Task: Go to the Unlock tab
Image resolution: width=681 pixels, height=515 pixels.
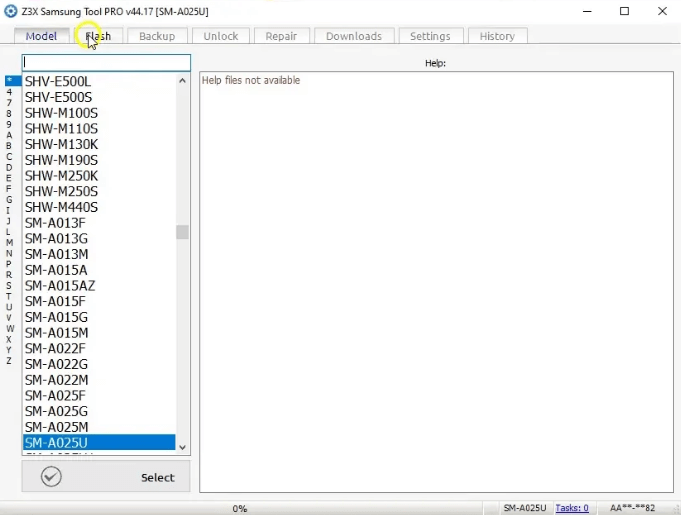Action: click(x=221, y=36)
